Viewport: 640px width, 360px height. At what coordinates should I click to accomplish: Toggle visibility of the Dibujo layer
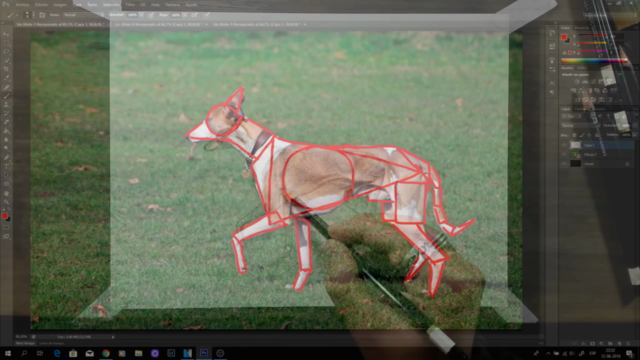(564, 154)
